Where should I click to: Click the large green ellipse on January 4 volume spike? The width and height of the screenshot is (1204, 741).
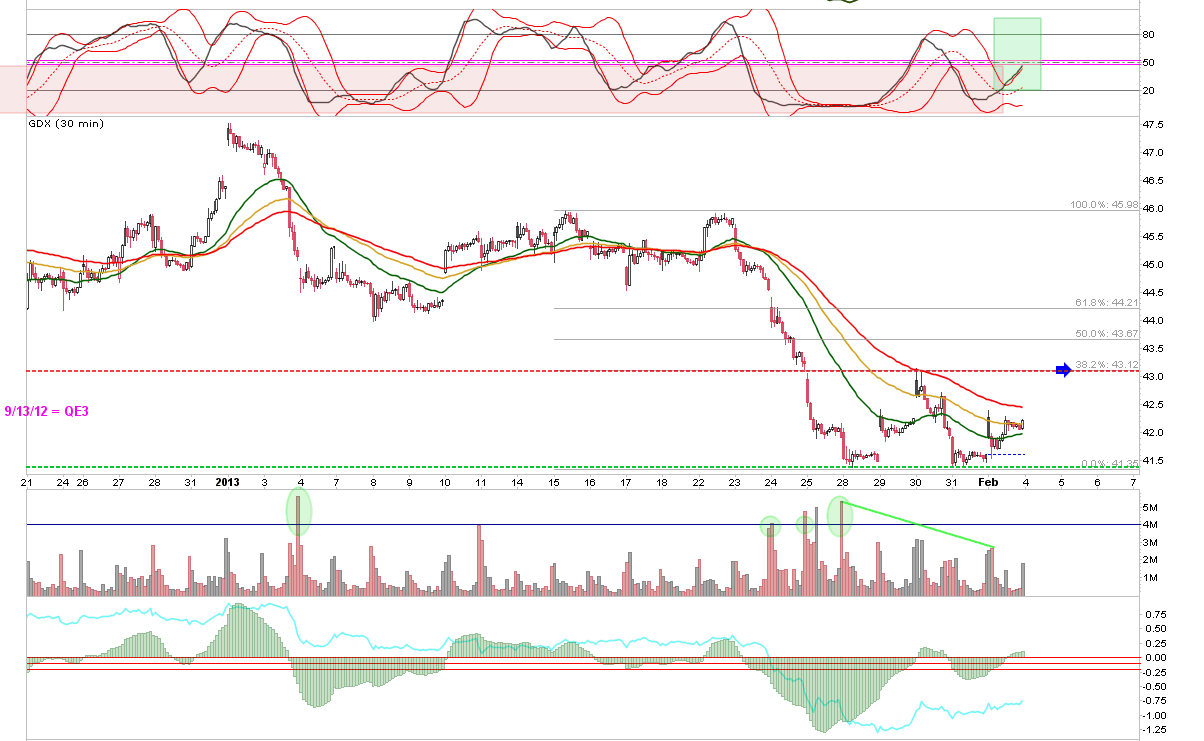click(298, 510)
